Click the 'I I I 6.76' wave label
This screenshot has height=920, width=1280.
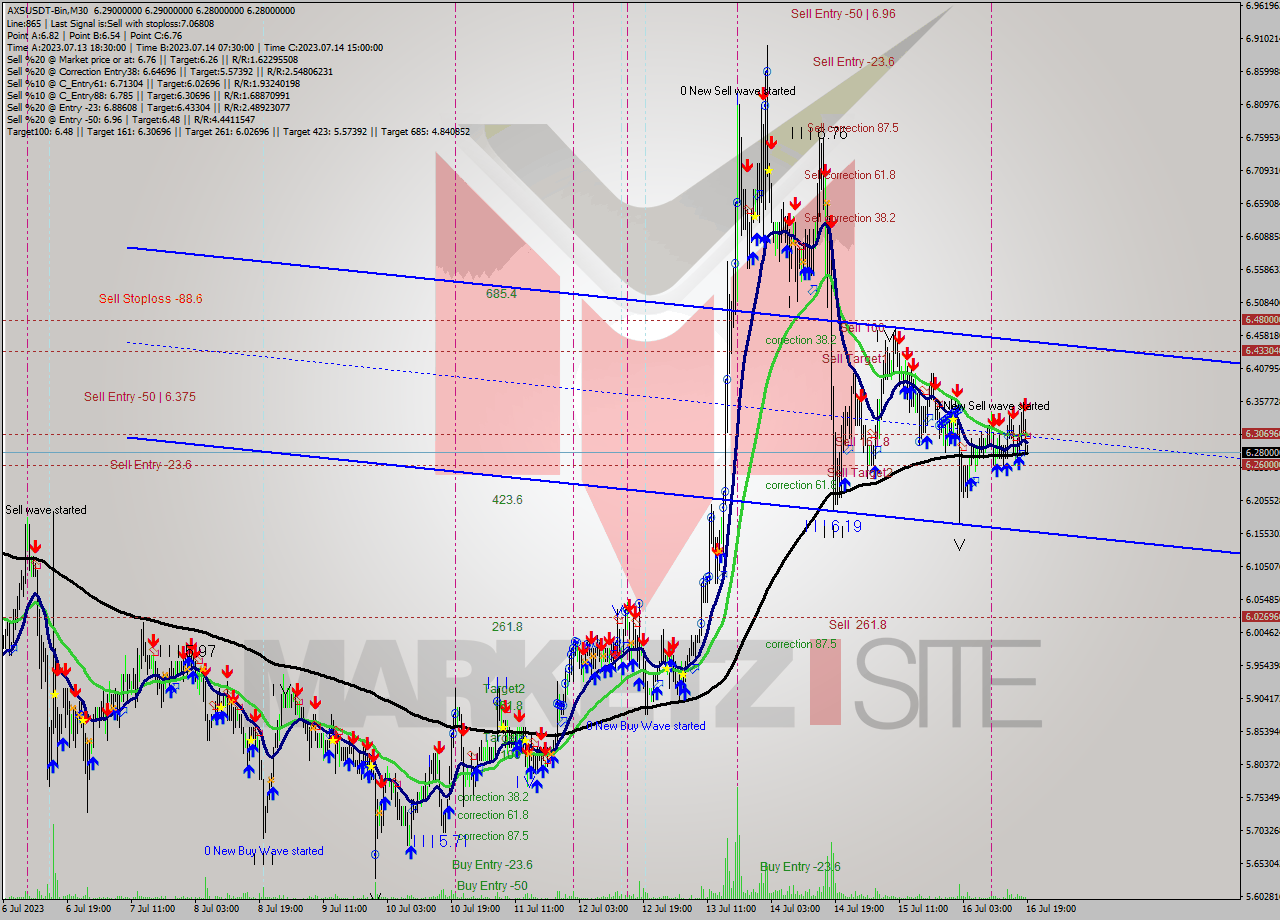[818, 133]
